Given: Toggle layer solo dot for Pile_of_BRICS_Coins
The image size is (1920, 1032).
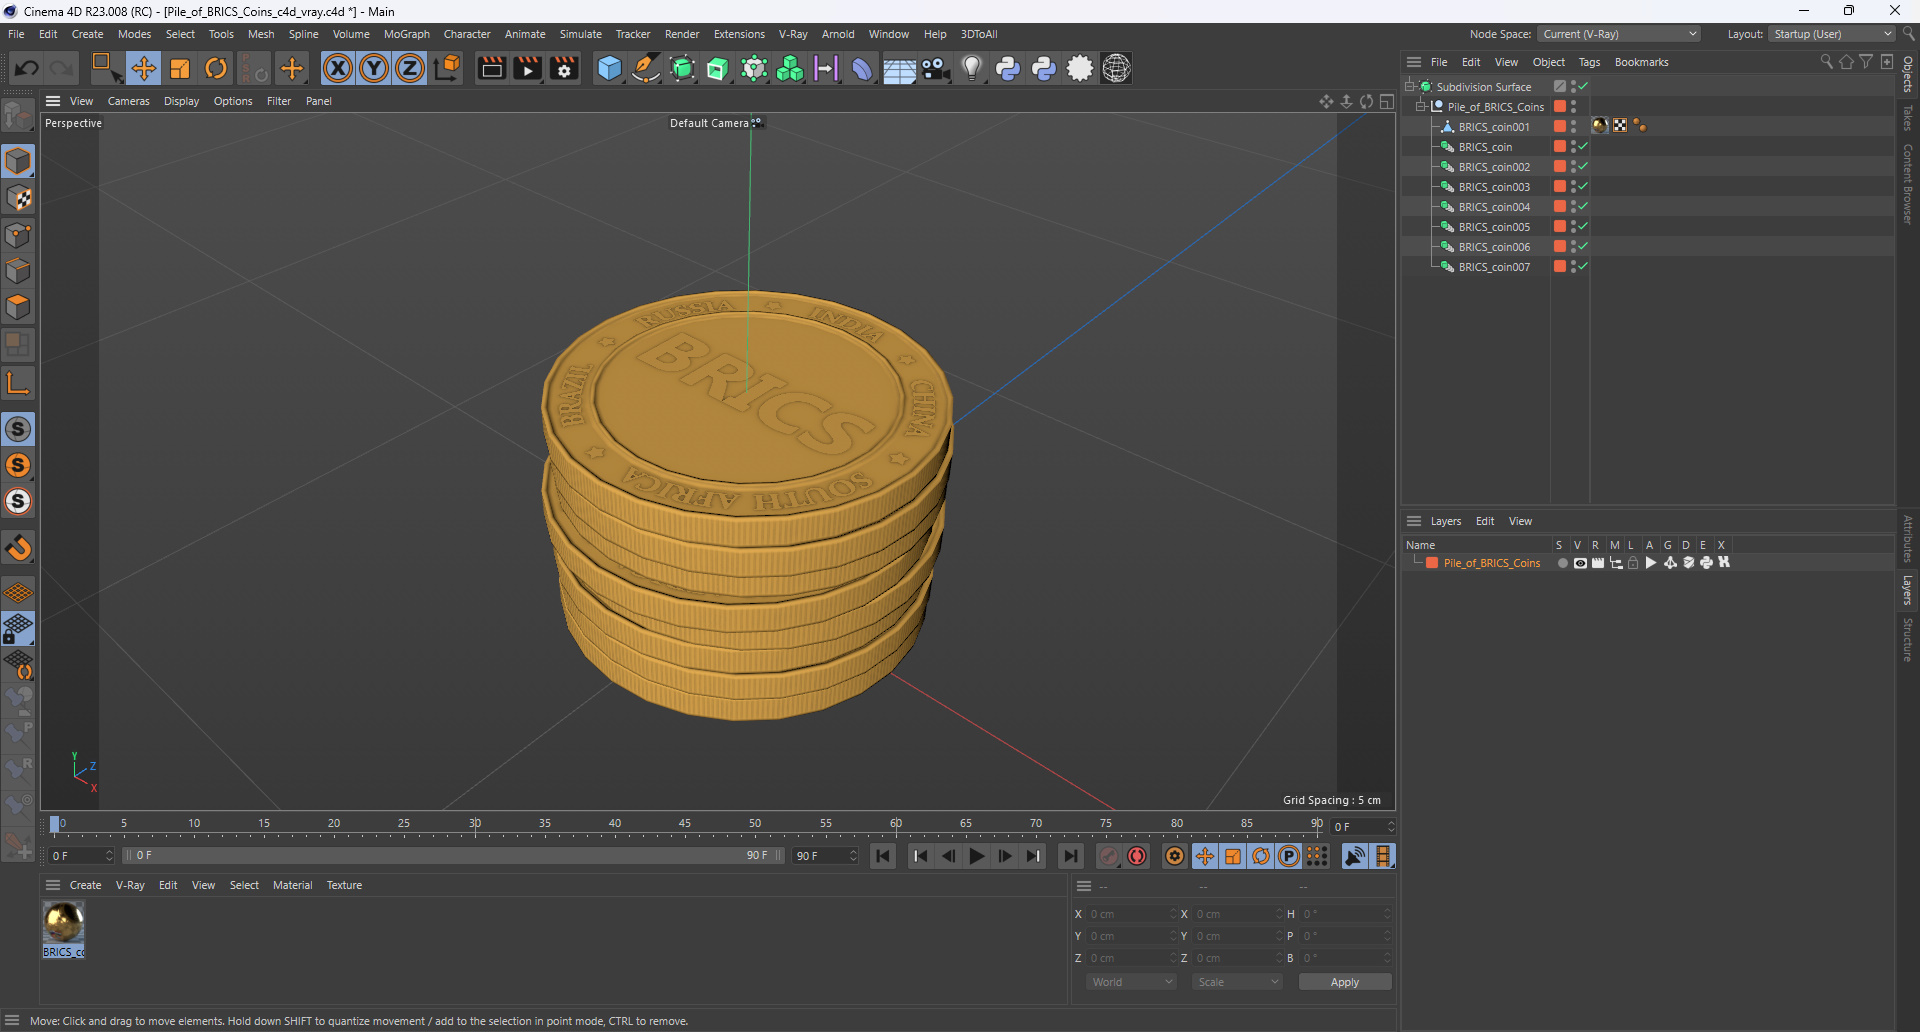Looking at the screenshot, I should (1562, 563).
